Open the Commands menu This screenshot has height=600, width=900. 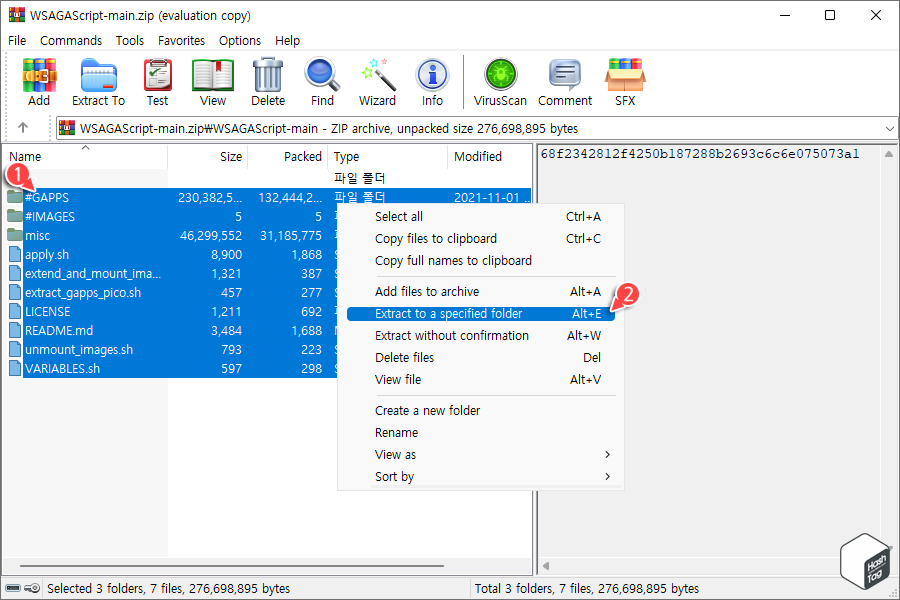tap(70, 40)
